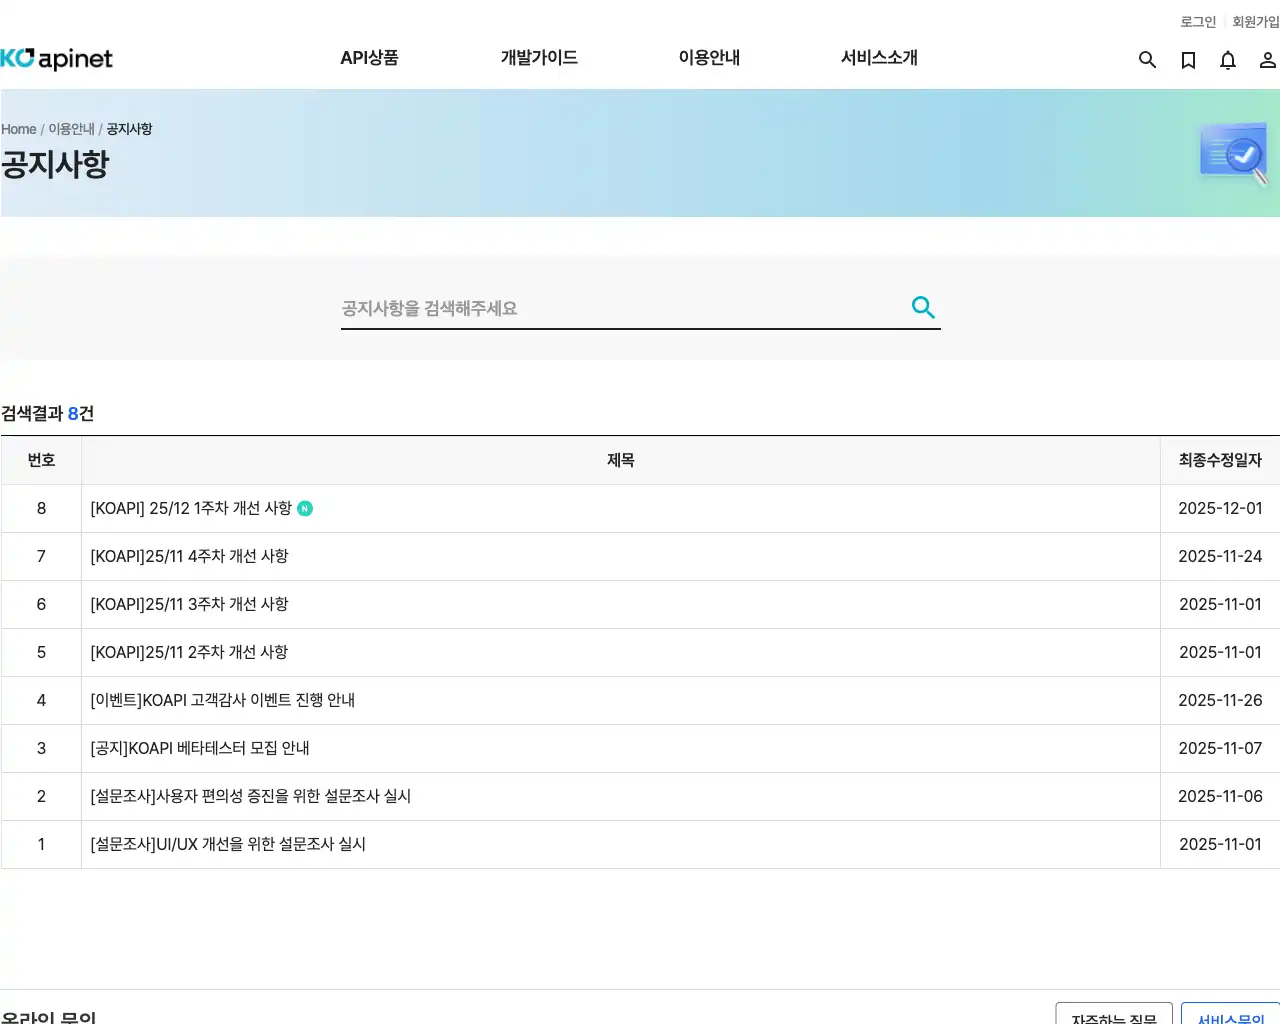Screen dimensions: 1280x1024
Task: Open the user profile icon
Action: (x=1267, y=60)
